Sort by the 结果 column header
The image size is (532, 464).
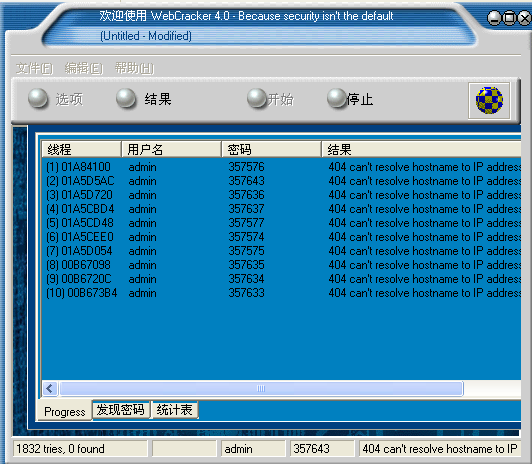tap(421, 149)
